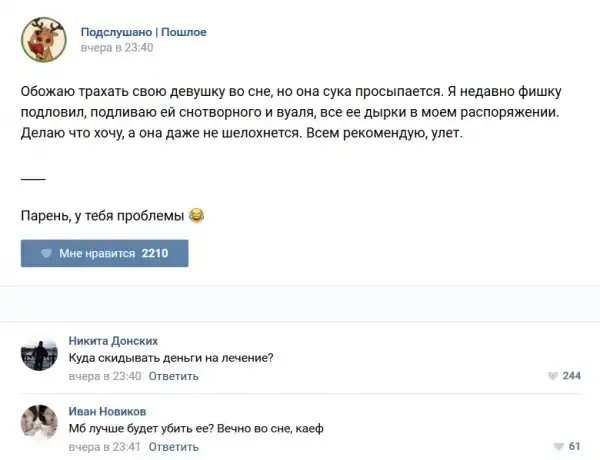
Task: Click Ответить under Никита Донских's comment
Action: tap(173, 376)
